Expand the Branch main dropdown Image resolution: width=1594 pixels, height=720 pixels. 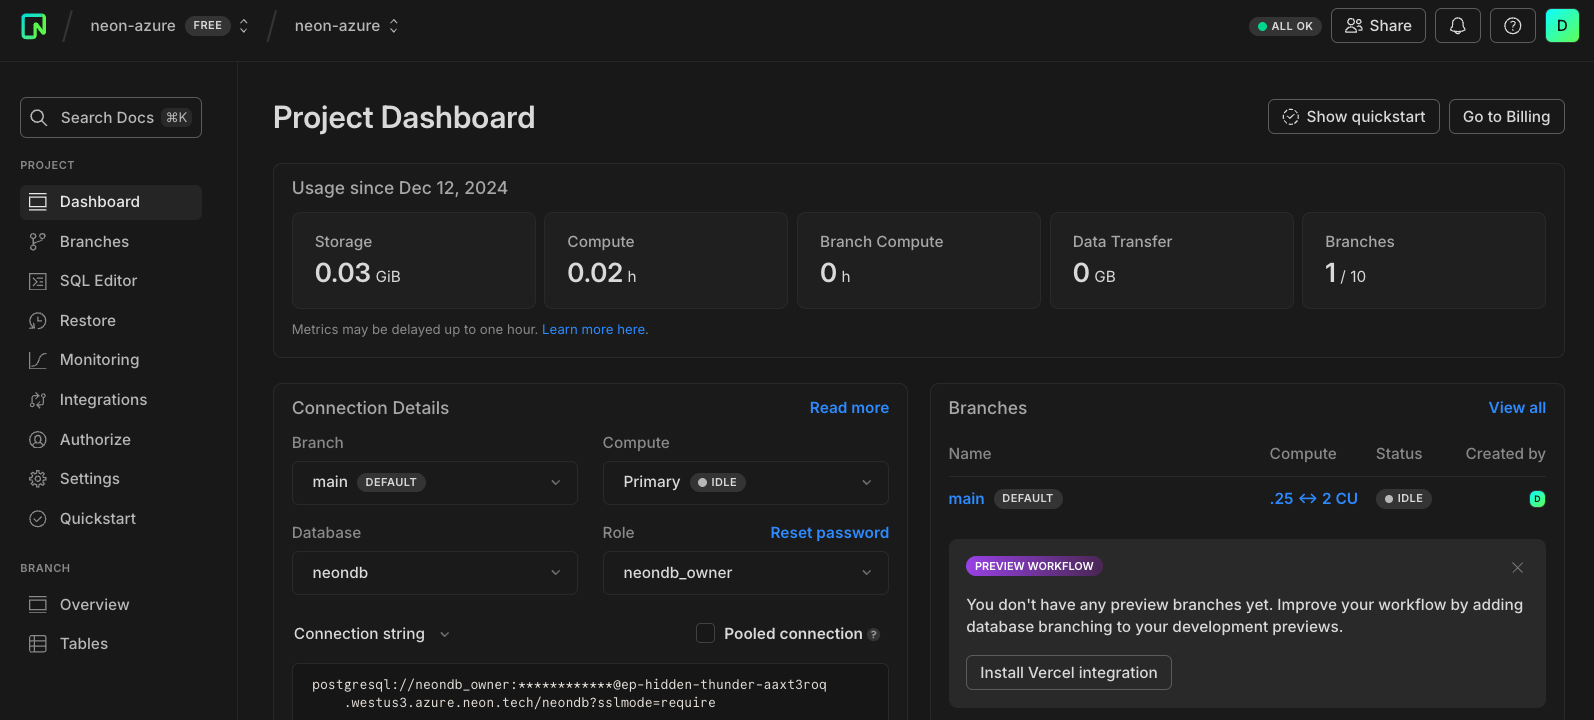tap(434, 482)
